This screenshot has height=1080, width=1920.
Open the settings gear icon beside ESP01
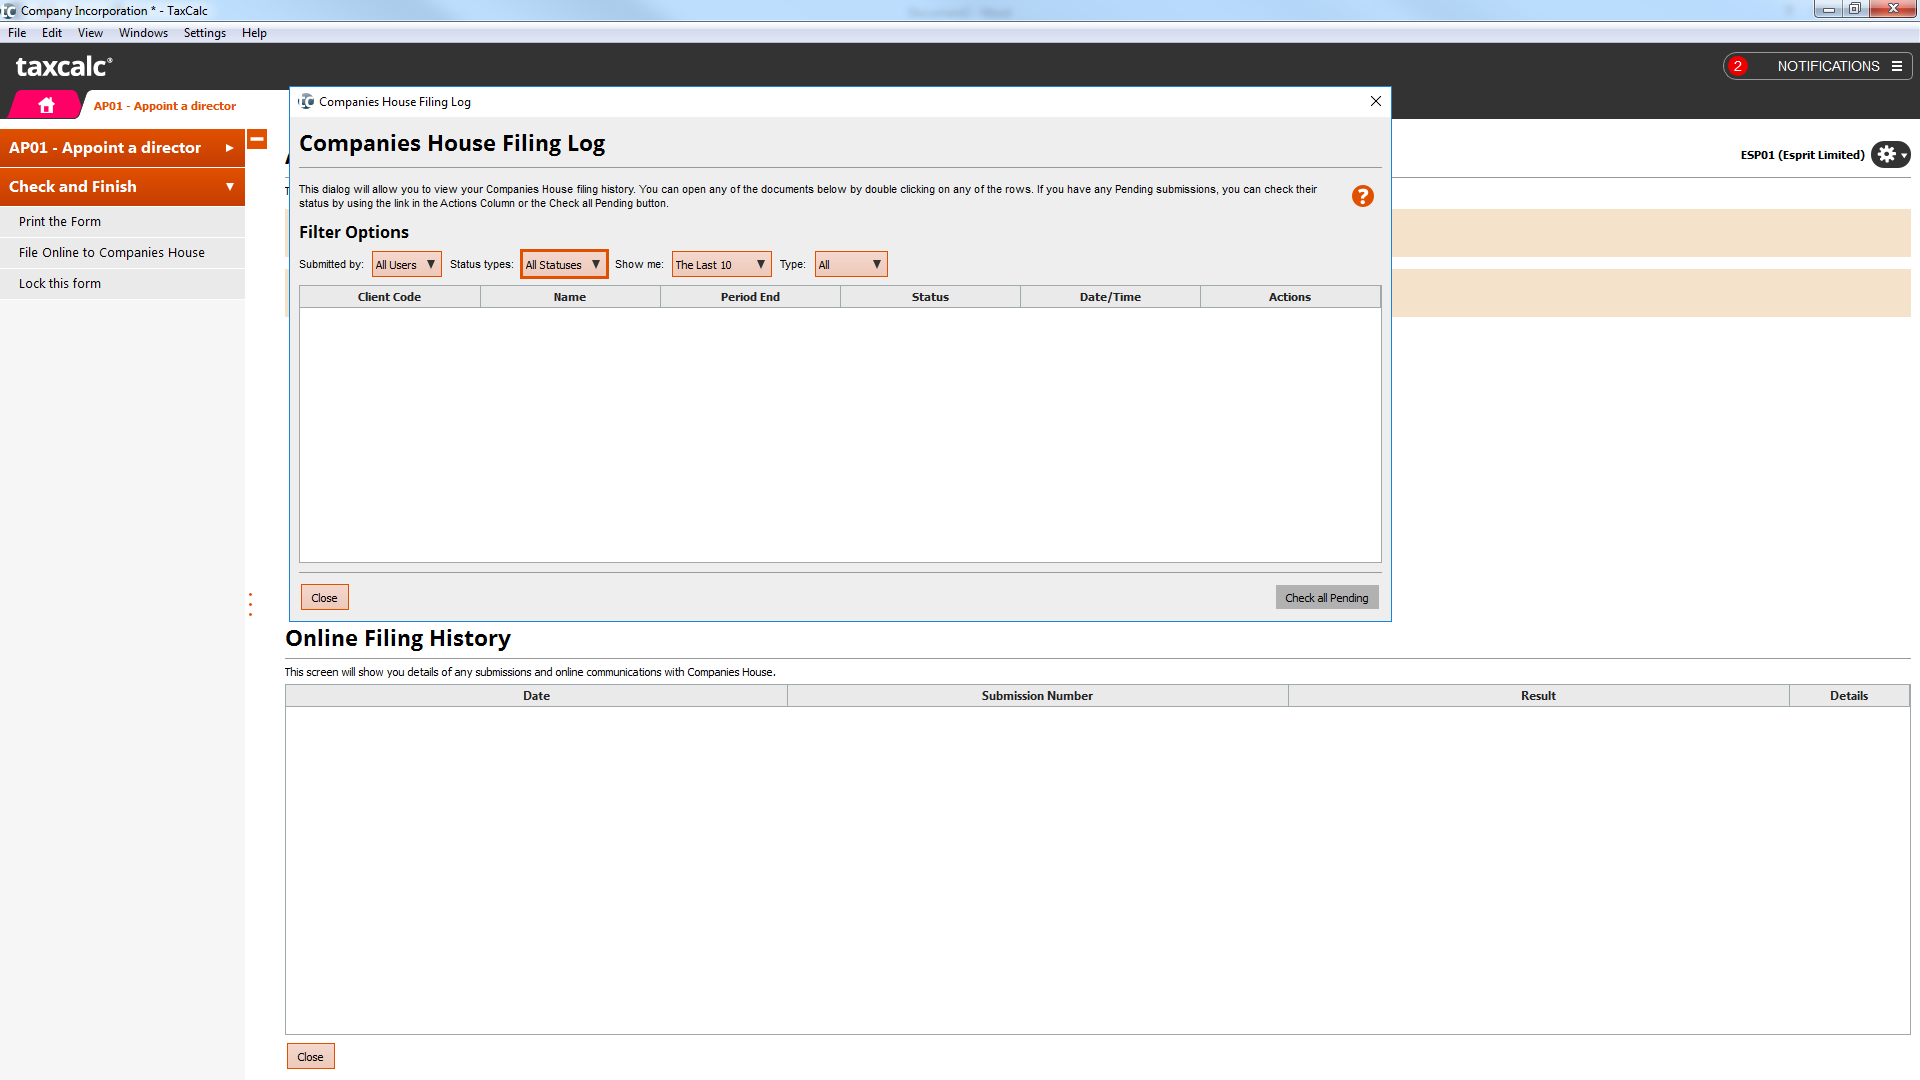pos(1889,154)
